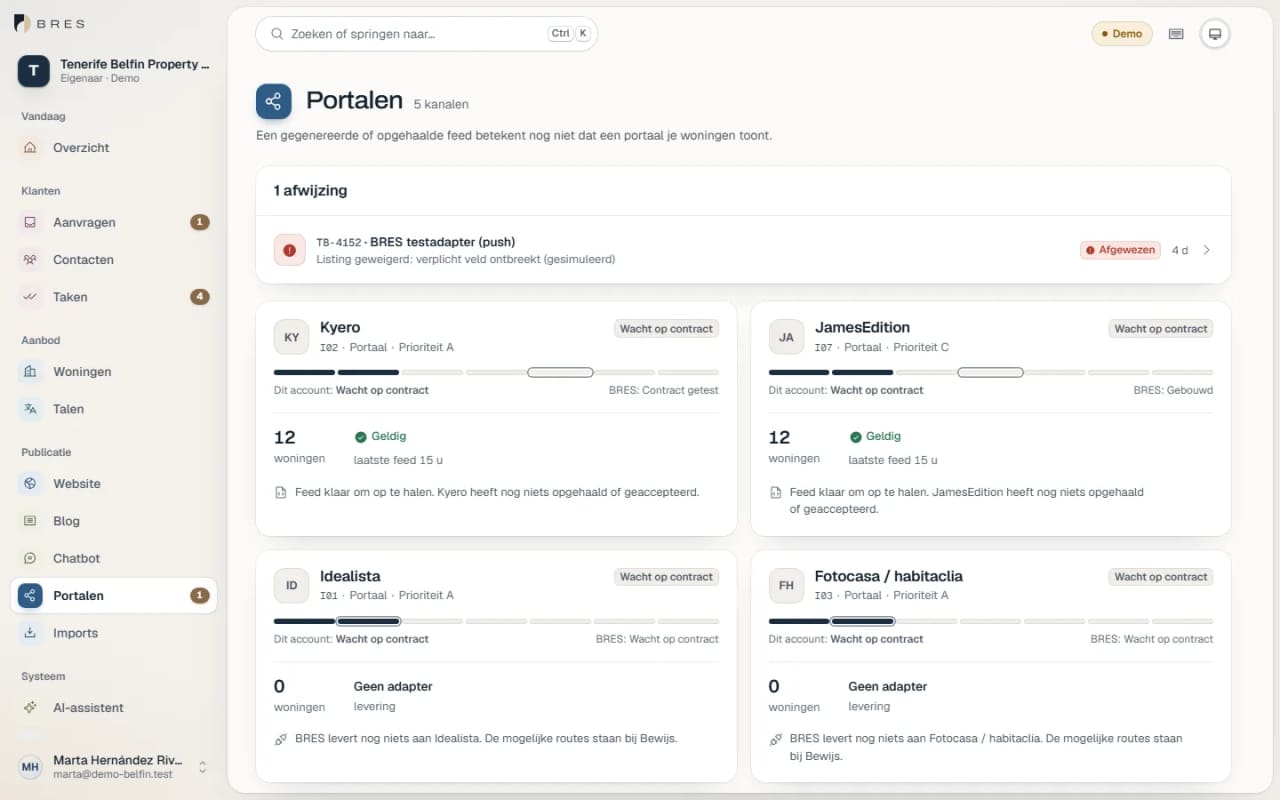Click 'BRES: Gebouwd' text
This screenshot has height=800, width=1280.
pos(1173,390)
